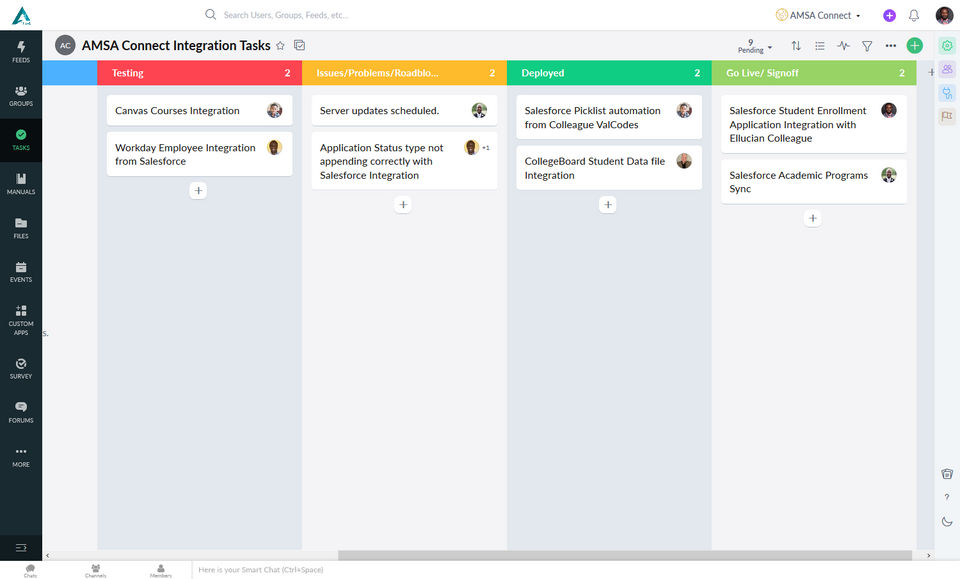The image size is (960, 579).
Task: Open Custom Apps in sidebar
Action: [21, 319]
